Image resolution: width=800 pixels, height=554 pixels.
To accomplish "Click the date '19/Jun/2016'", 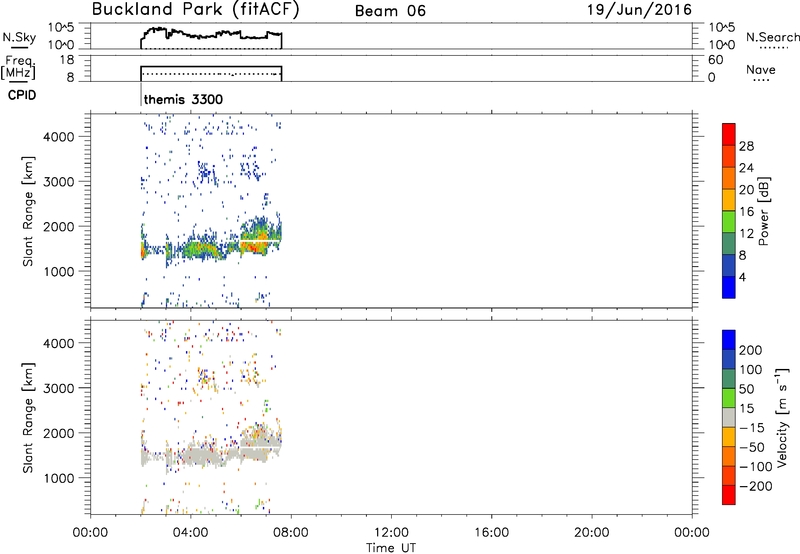I will 639,10.
